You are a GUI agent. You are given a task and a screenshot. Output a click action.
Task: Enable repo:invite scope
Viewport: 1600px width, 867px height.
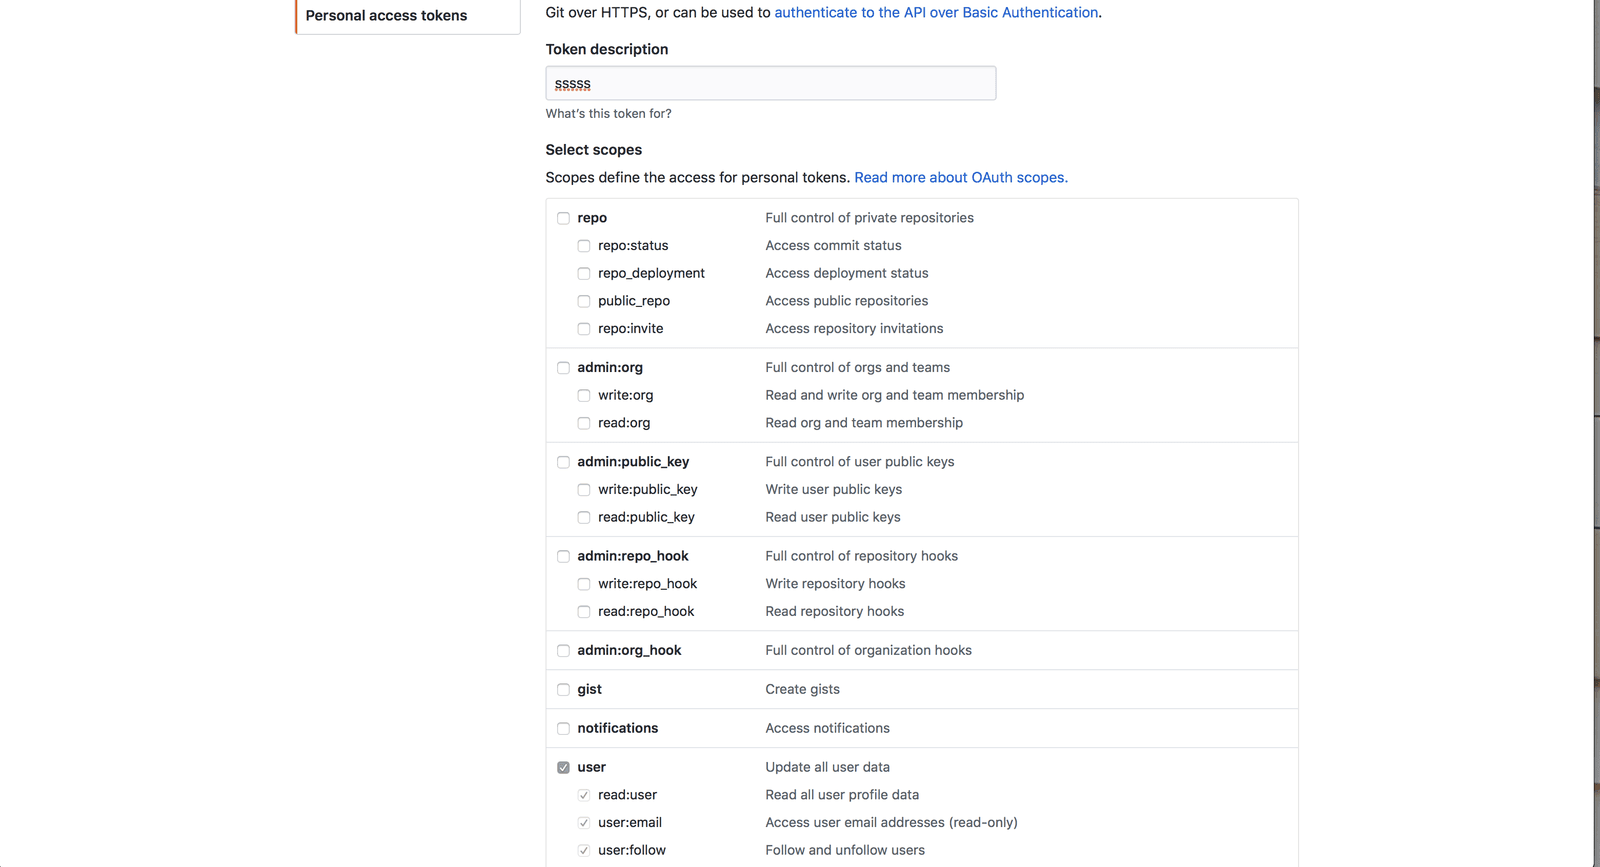point(584,329)
